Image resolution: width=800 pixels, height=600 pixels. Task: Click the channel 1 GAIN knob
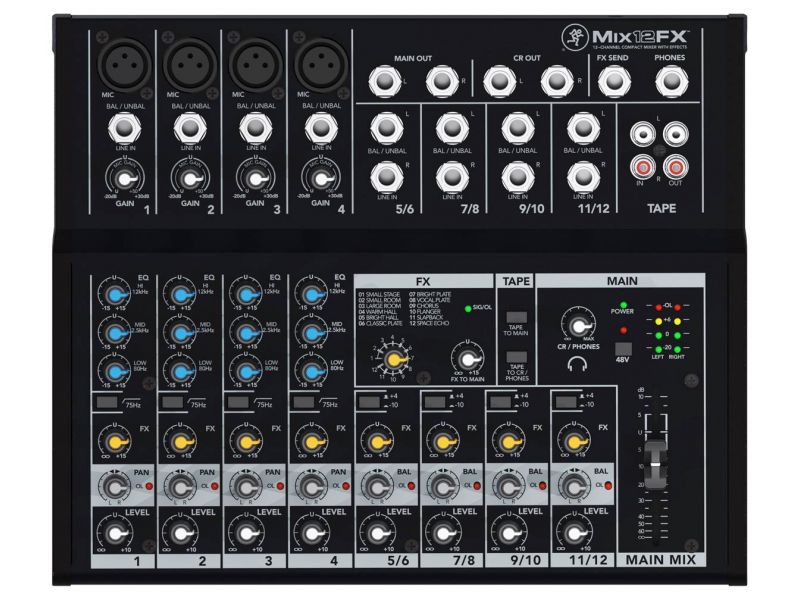(124, 180)
